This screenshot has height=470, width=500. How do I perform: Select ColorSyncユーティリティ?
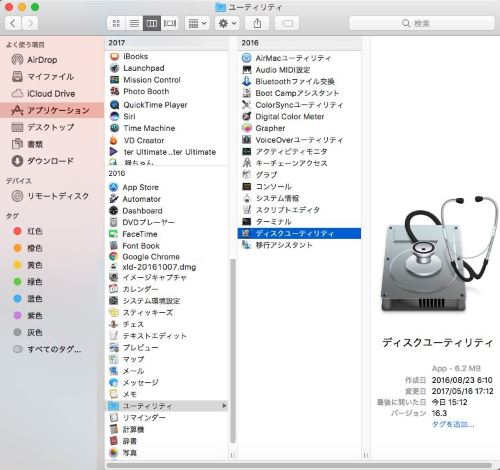[x=299, y=105]
